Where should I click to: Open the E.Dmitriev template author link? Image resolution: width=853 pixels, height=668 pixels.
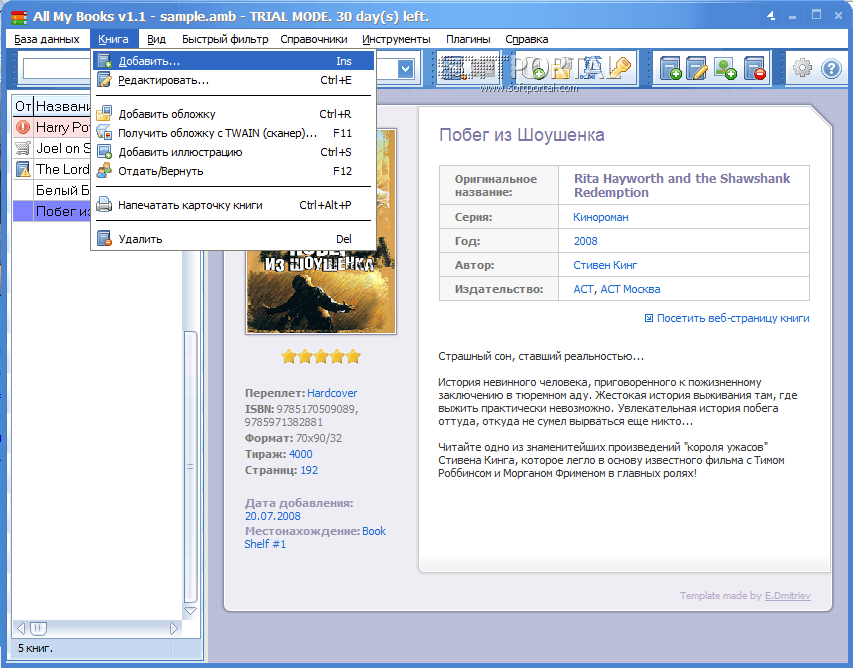point(788,596)
